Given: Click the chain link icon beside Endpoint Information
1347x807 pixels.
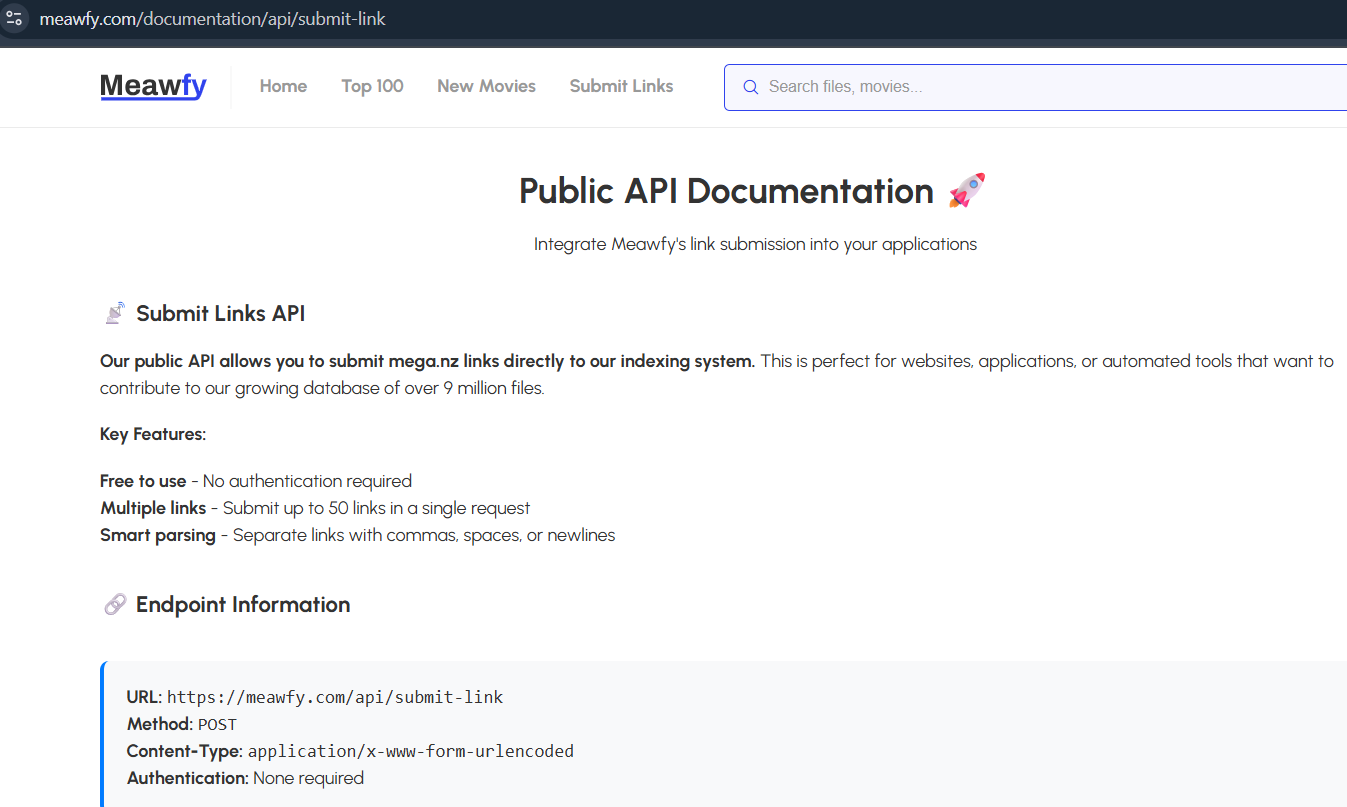Looking at the screenshot, I should coord(115,604).
